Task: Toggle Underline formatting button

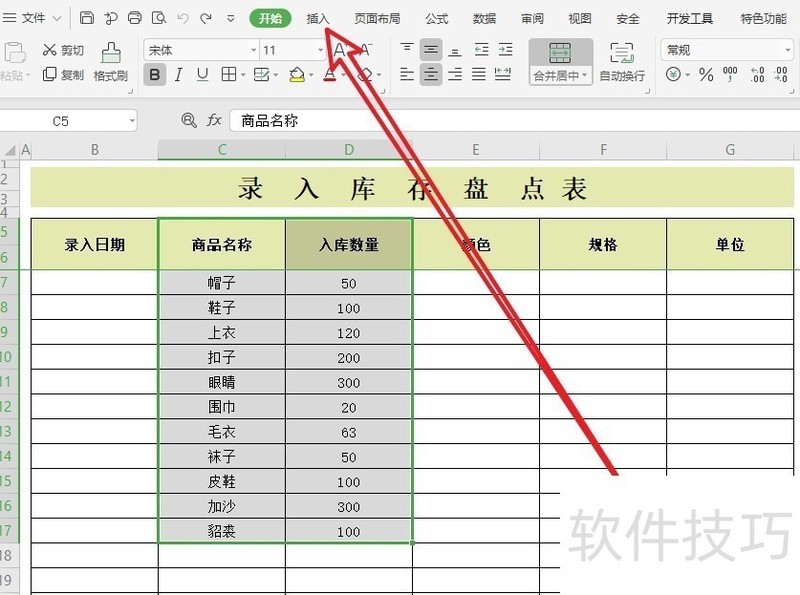Action: coord(203,75)
